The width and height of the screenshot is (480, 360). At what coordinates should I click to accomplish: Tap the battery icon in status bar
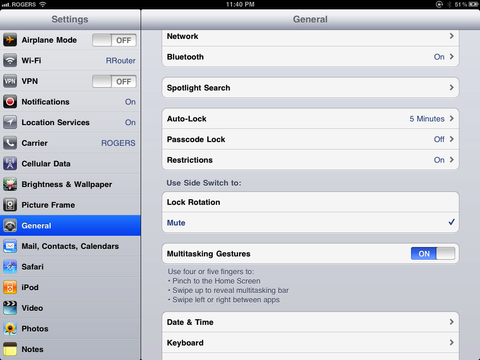[x=473, y=4]
